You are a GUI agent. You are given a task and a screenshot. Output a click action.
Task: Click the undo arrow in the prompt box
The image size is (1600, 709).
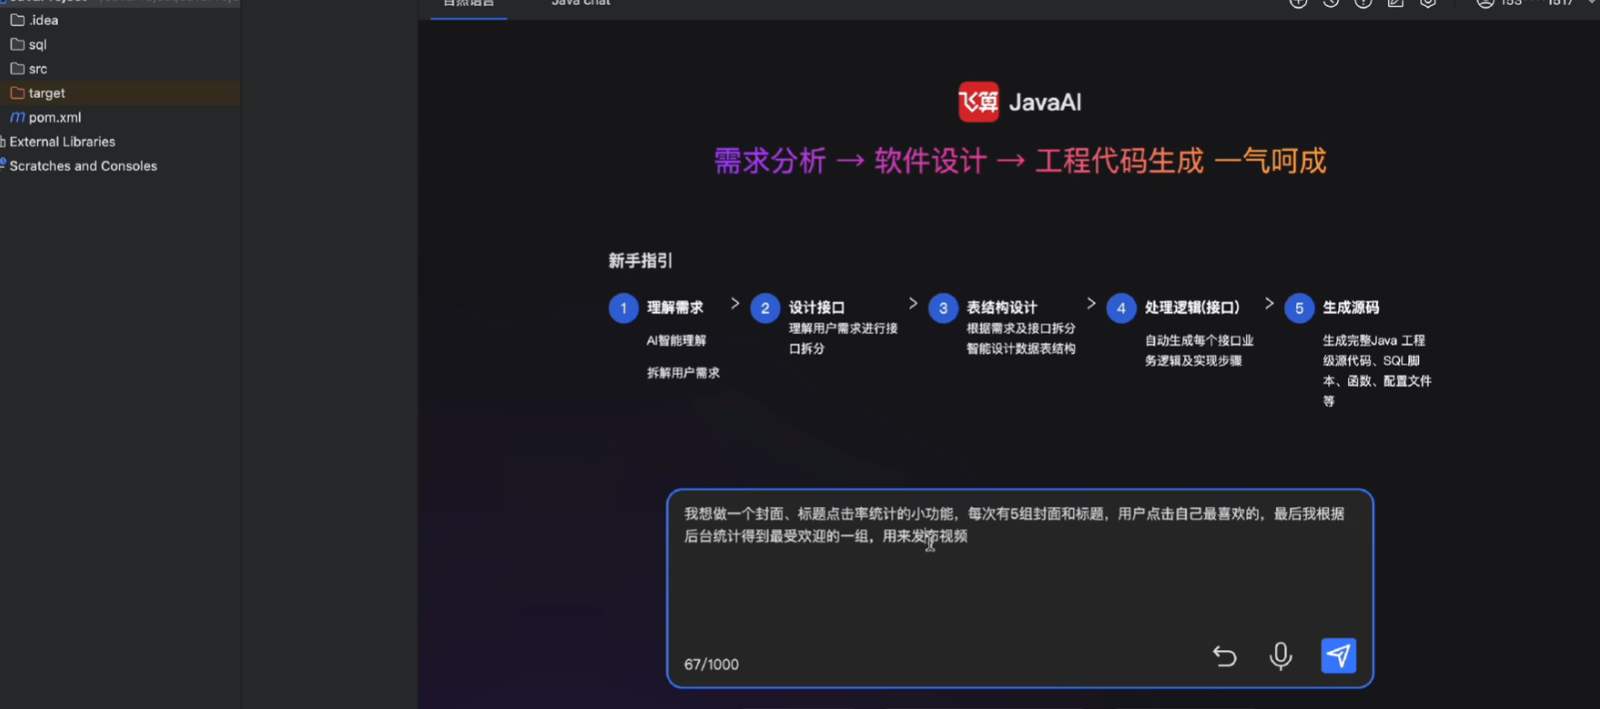(x=1224, y=656)
